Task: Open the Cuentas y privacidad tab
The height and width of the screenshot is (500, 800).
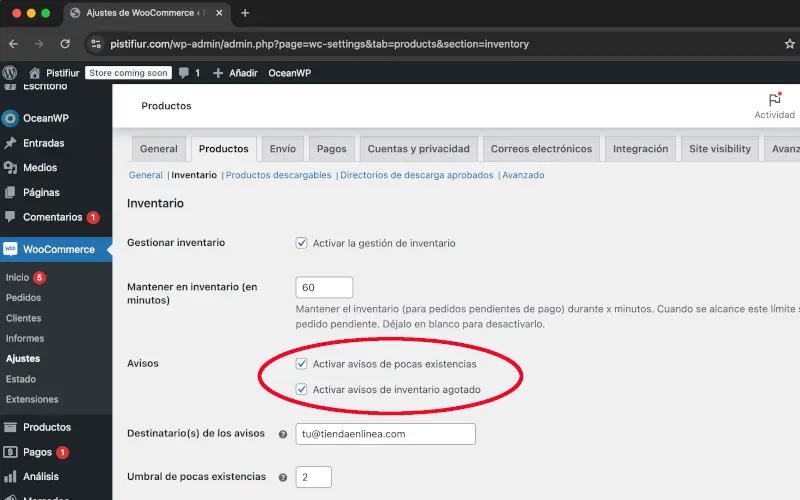Action: point(418,149)
